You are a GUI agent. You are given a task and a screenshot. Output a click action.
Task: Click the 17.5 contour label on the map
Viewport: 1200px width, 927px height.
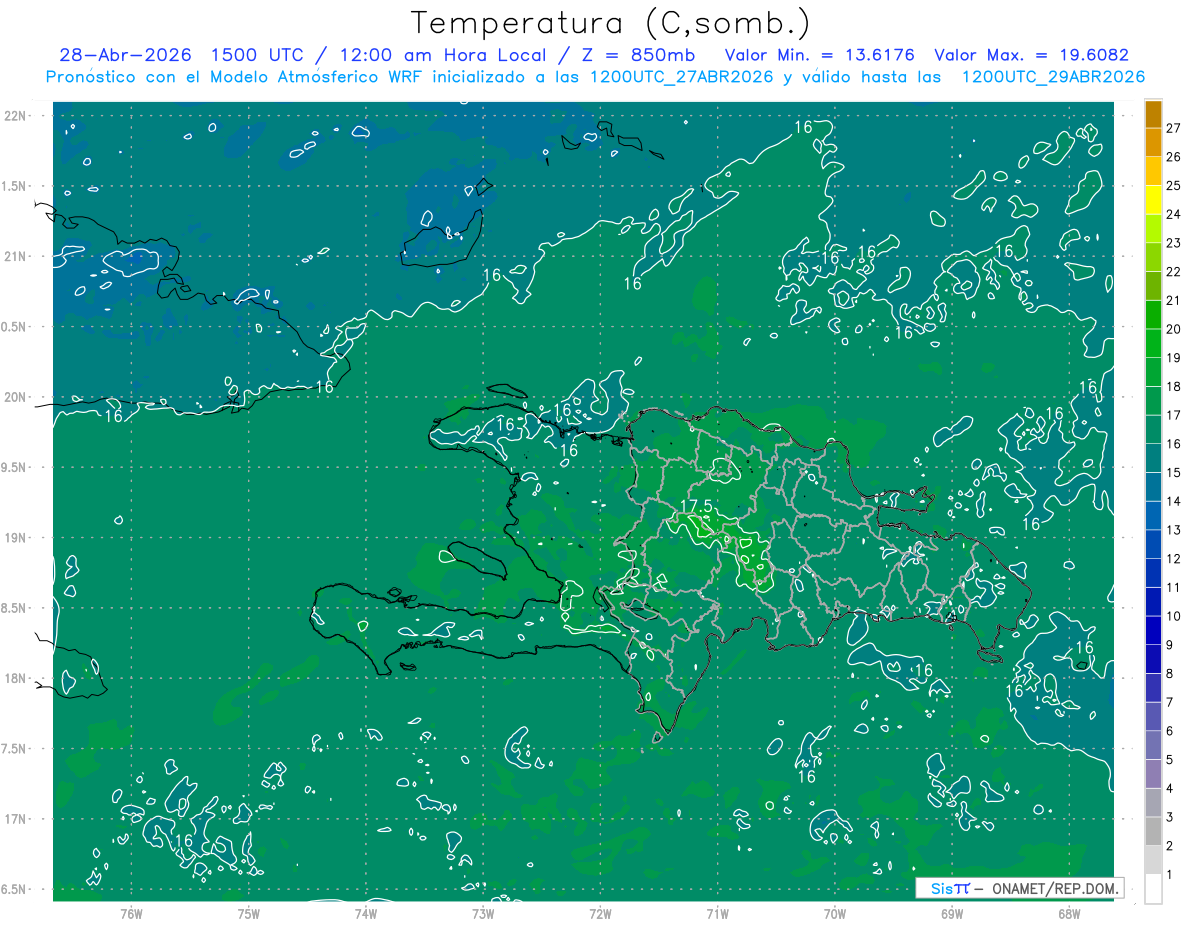click(696, 506)
